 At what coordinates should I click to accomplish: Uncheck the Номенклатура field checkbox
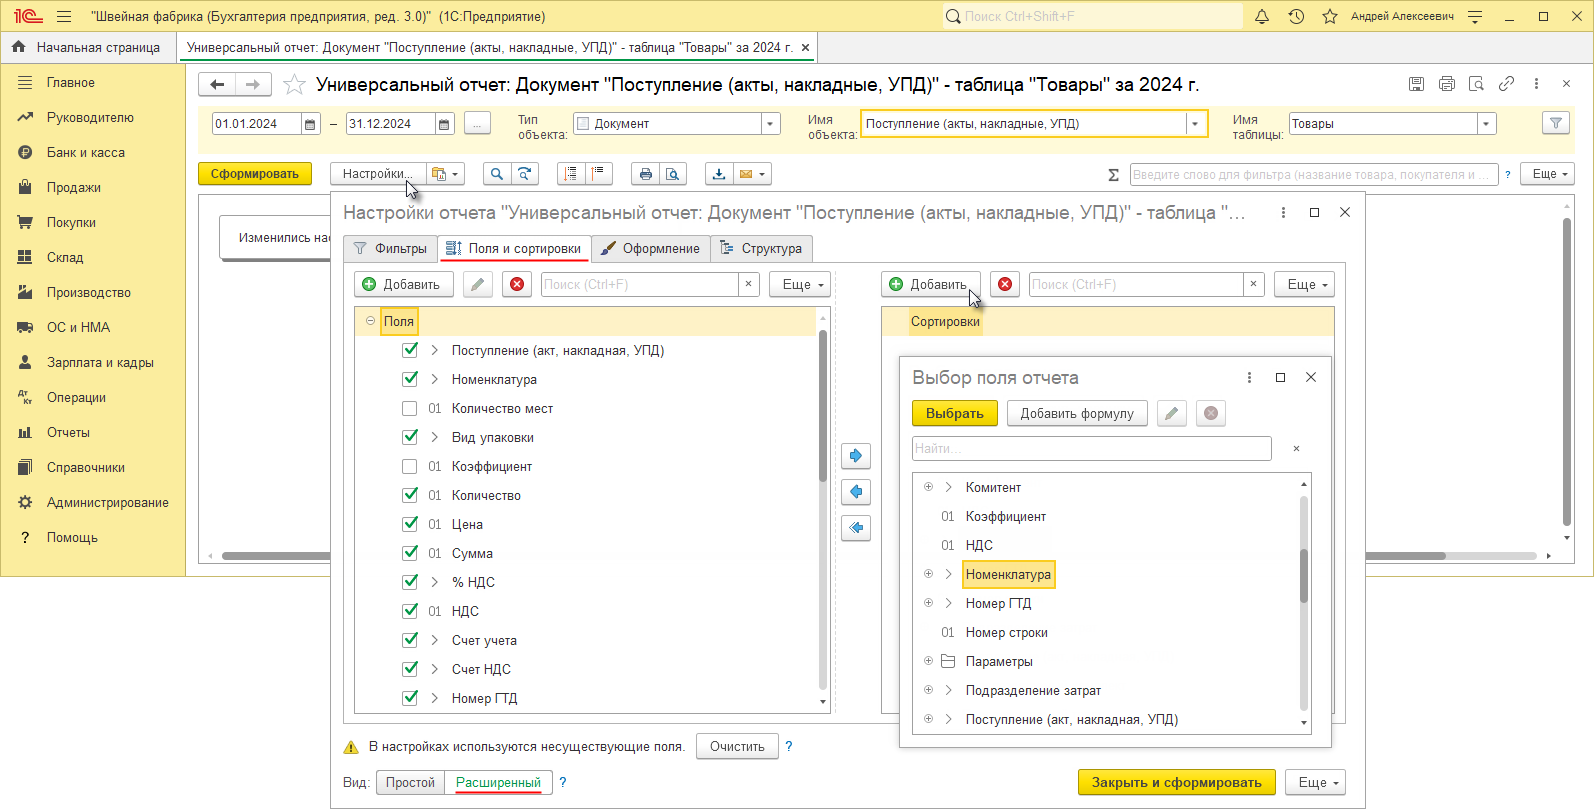pyautogui.click(x=410, y=379)
